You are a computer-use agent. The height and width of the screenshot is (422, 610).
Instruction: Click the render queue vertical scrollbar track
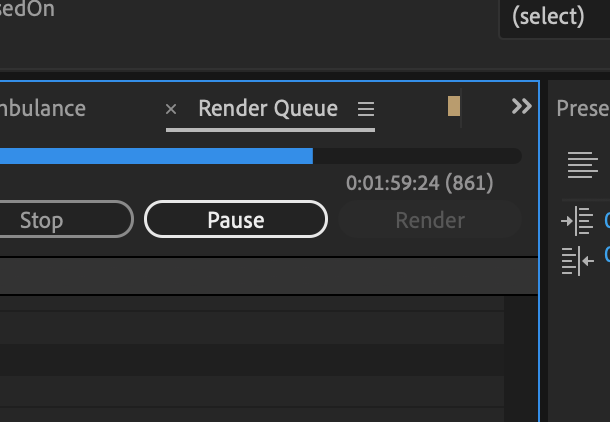(x=521, y=359)
